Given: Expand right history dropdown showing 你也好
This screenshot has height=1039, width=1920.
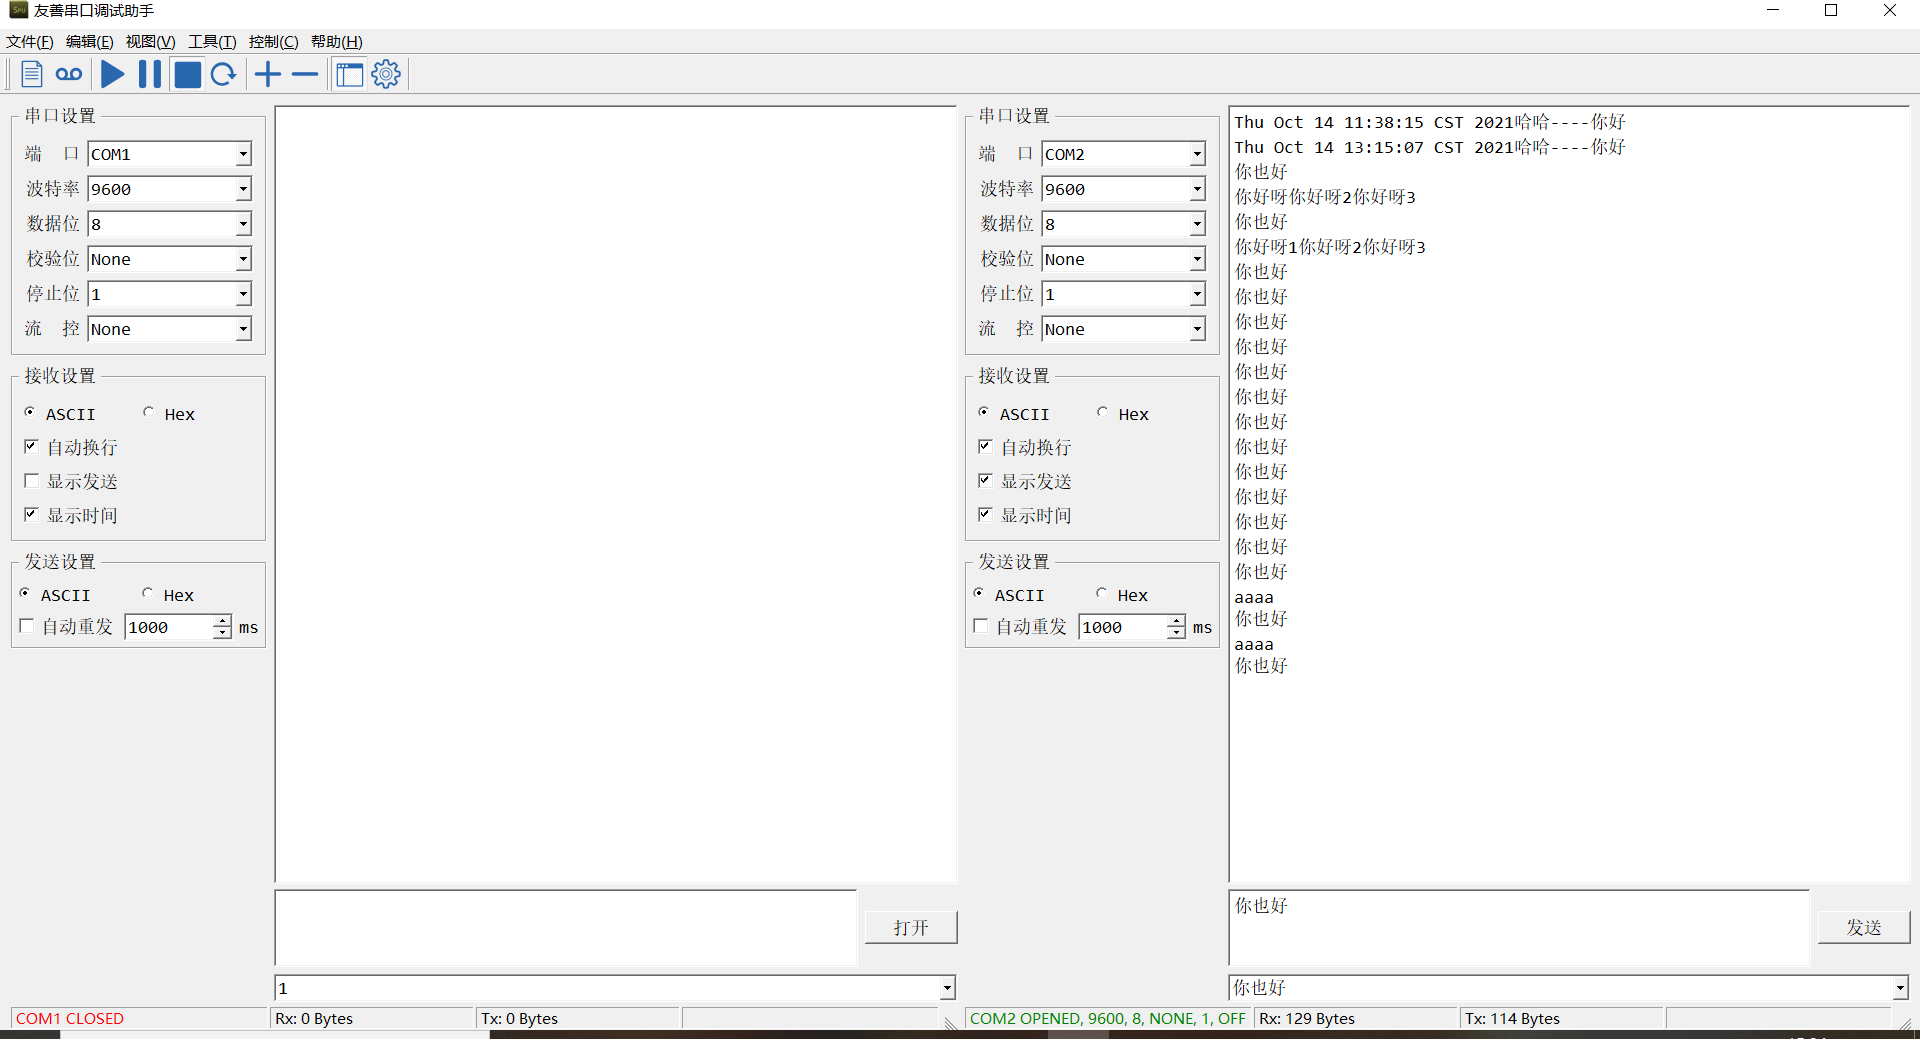Looking at the screenshot, I should (x=1900, y=988).
